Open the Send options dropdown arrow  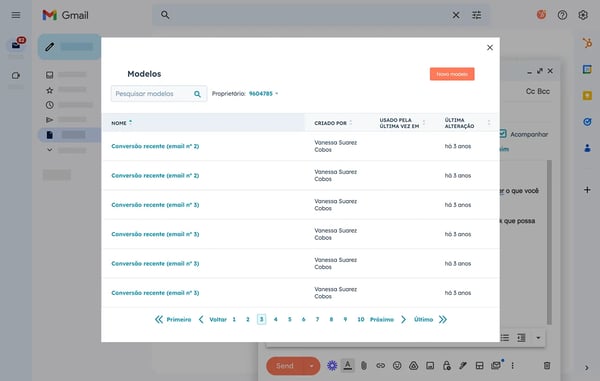(x=311, y=366)
